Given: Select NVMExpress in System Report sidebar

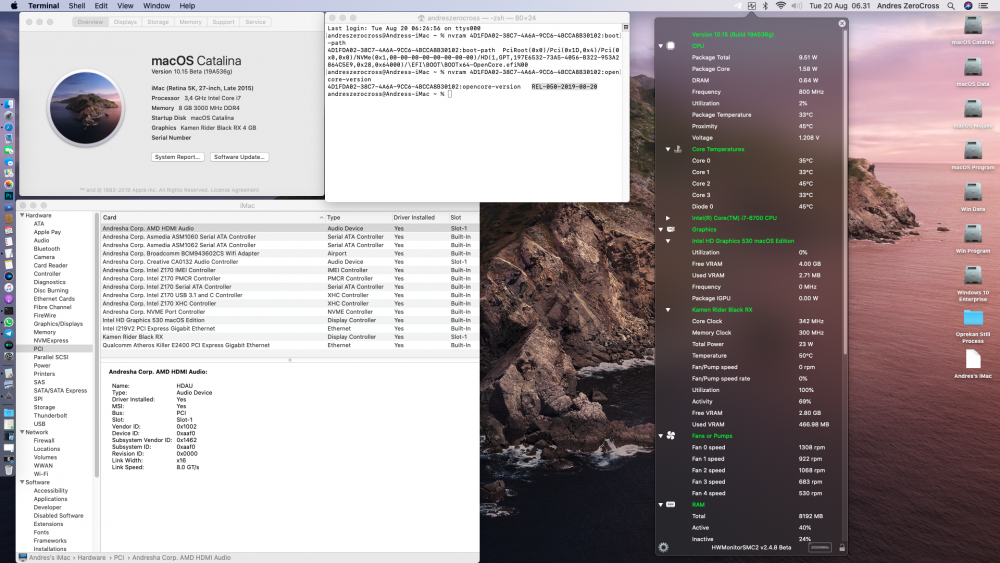Looking at the screenshot, I should [x=51, y=340].
